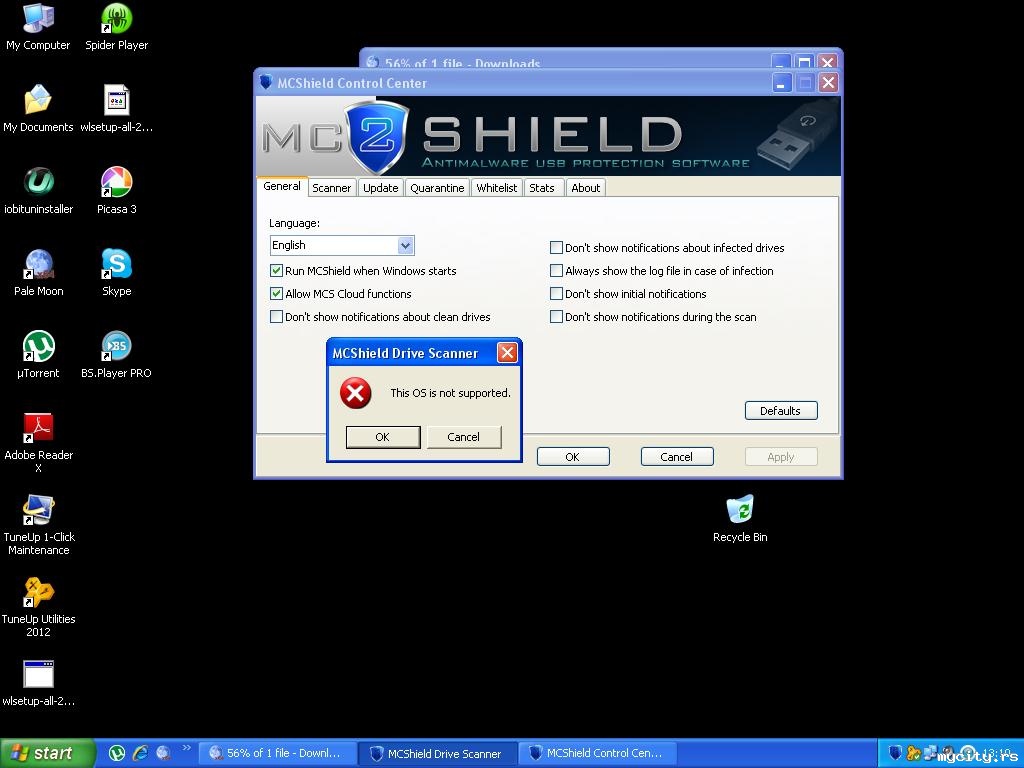Select wlsetup-all icon at bottom of desktop
Viewport: 1024px width, 768px height.
coord(38,683)
